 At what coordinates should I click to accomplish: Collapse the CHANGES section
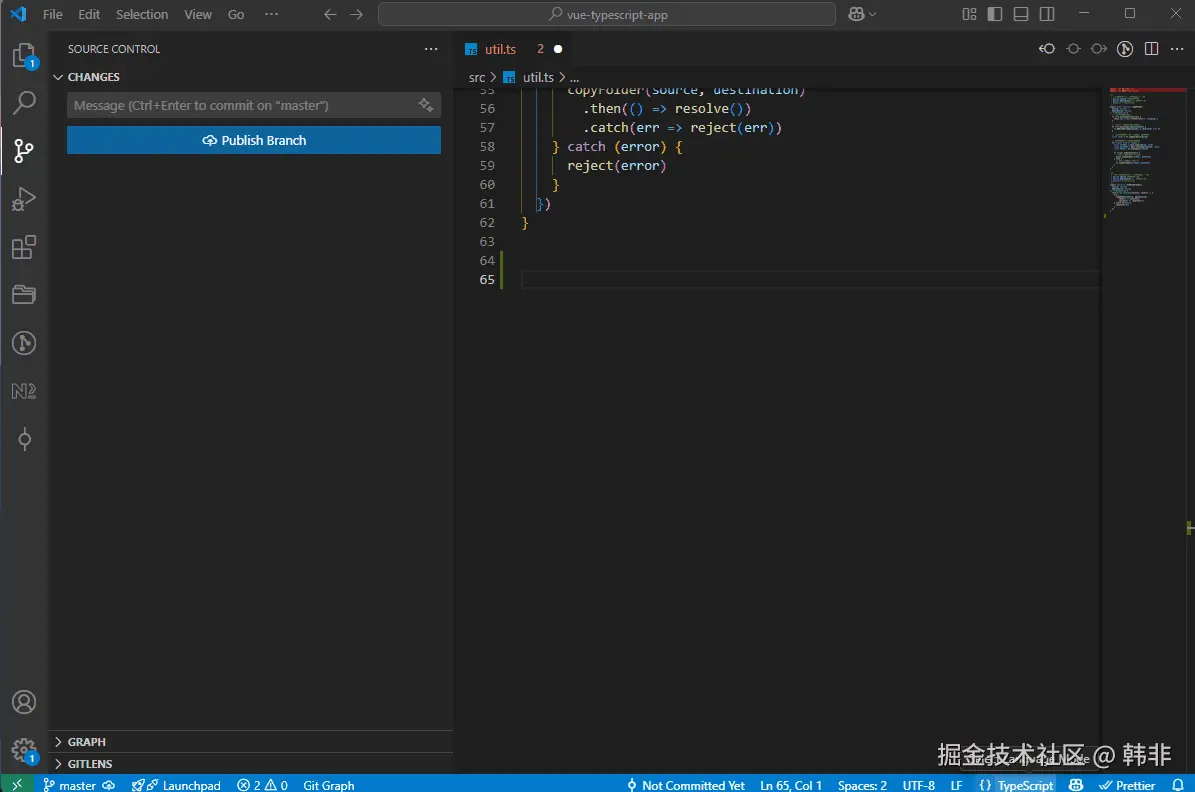coord(93,77)
